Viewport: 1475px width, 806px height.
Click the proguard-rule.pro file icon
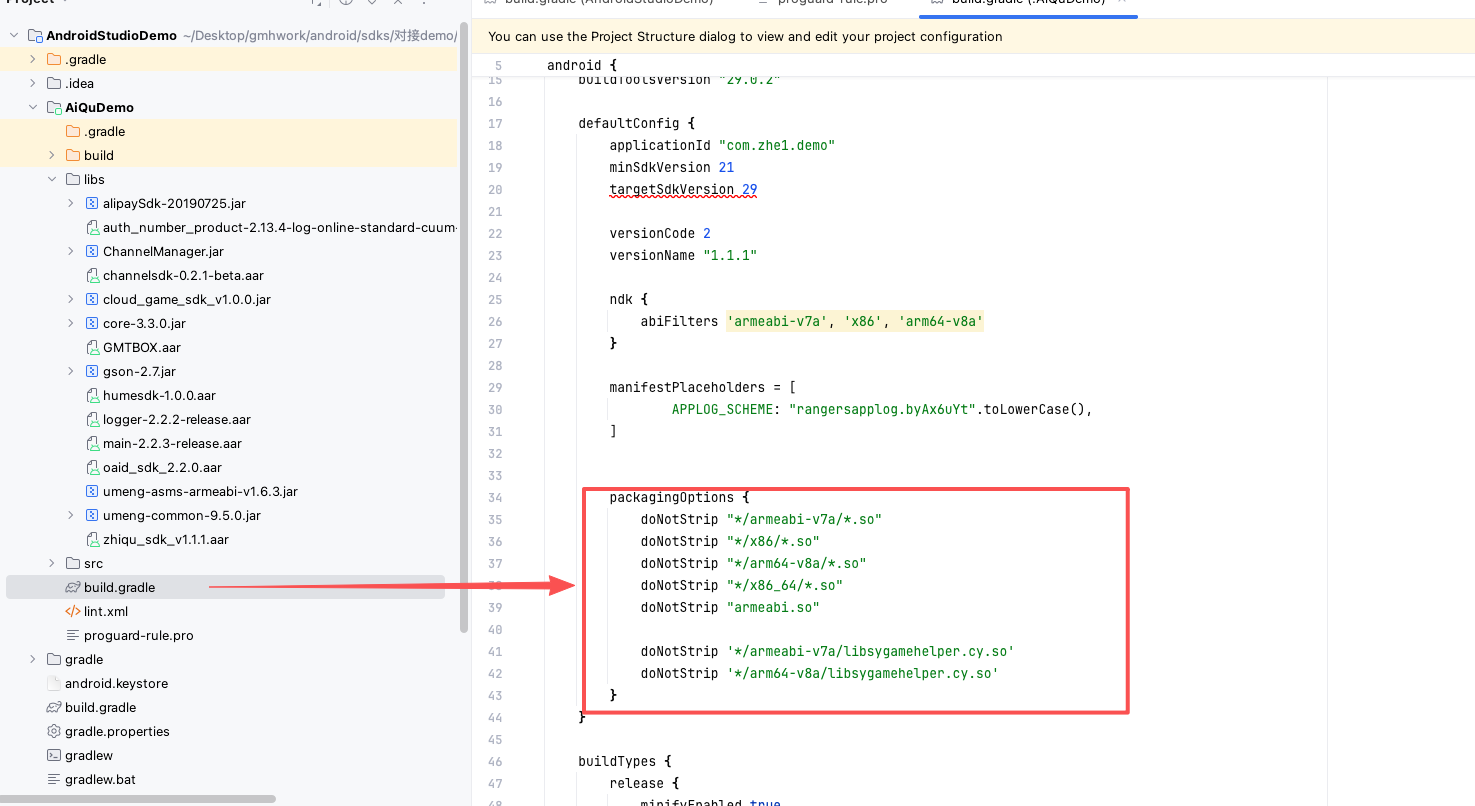73,635
